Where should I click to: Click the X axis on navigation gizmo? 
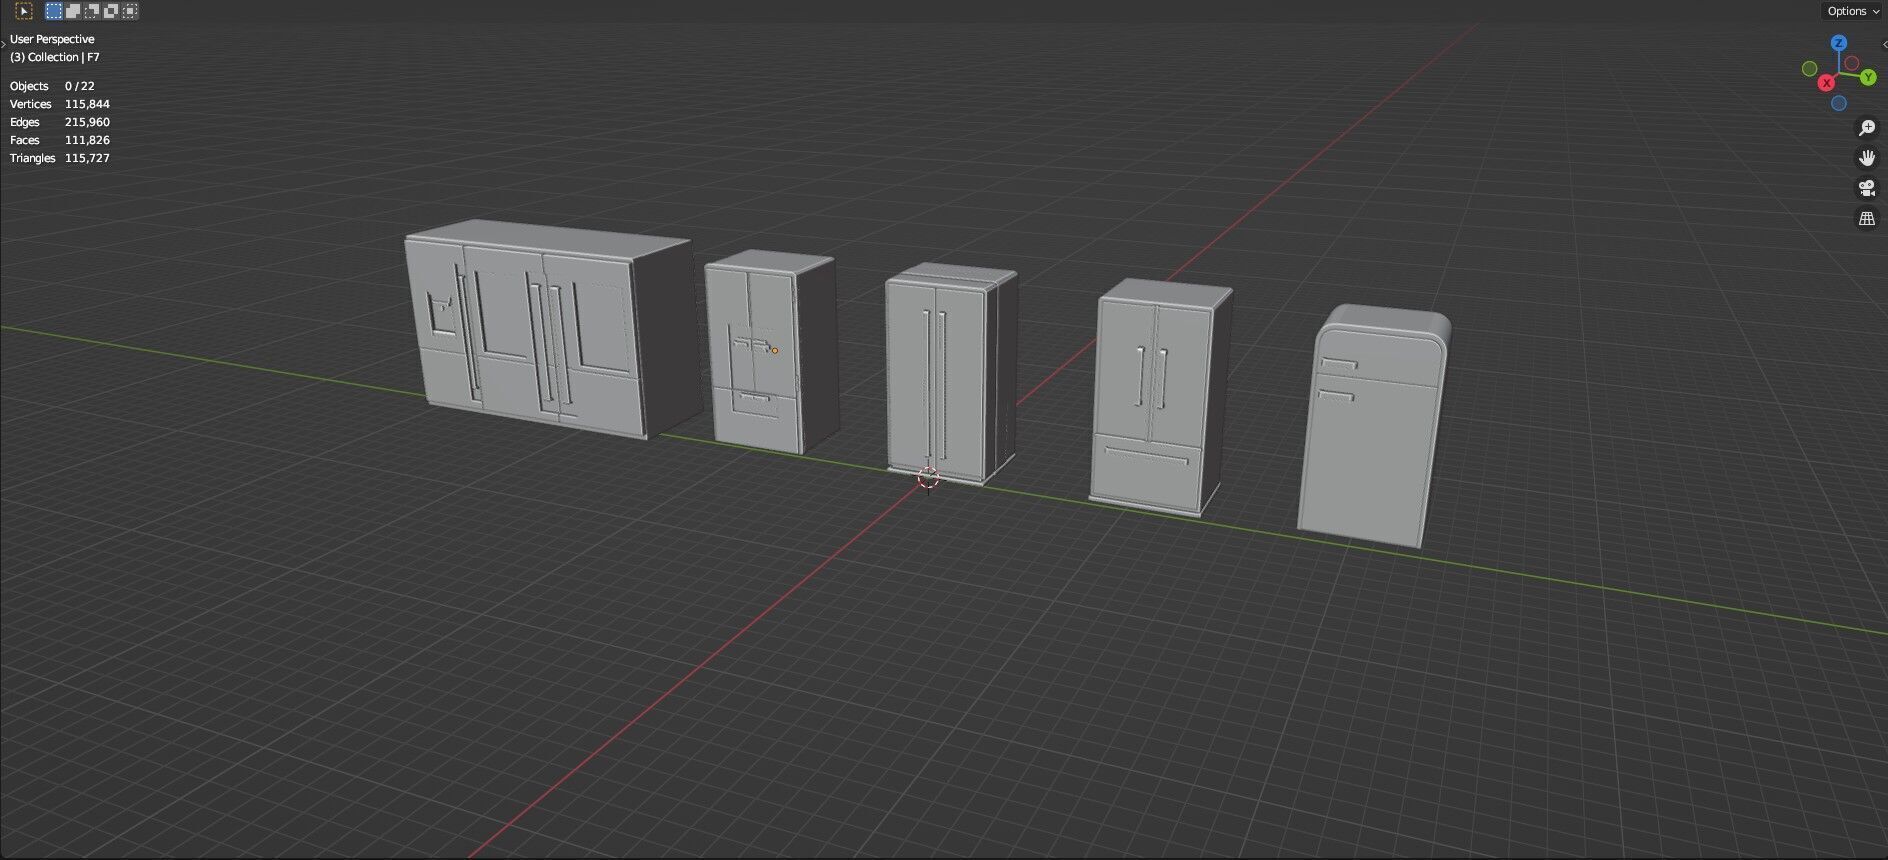[x=1826, y=83]
